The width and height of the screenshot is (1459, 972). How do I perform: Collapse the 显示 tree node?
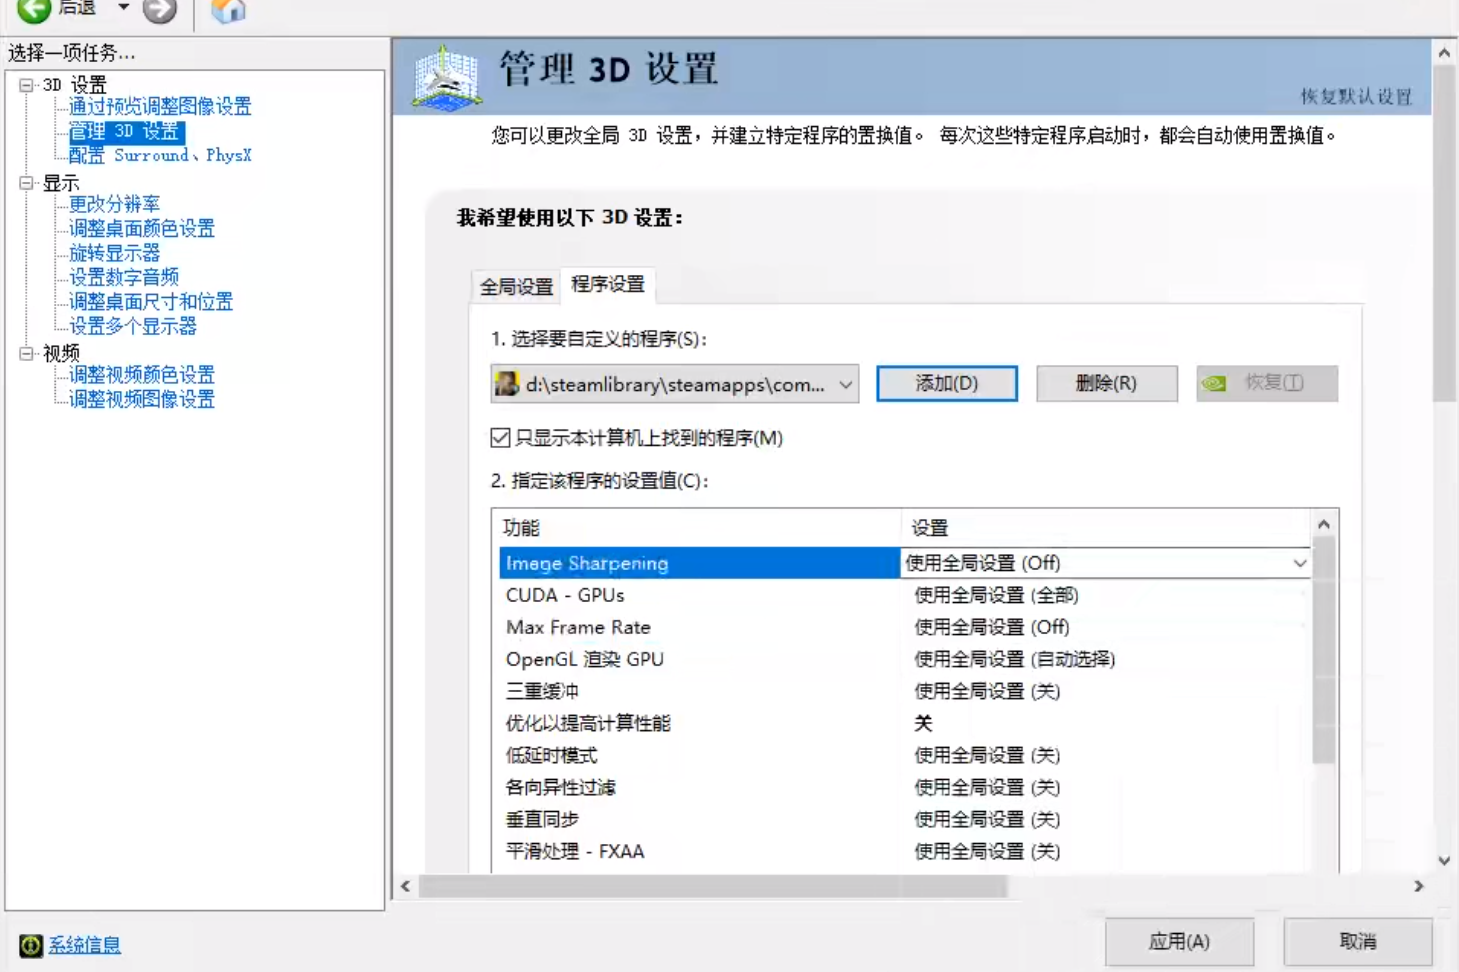coord(26,183)
